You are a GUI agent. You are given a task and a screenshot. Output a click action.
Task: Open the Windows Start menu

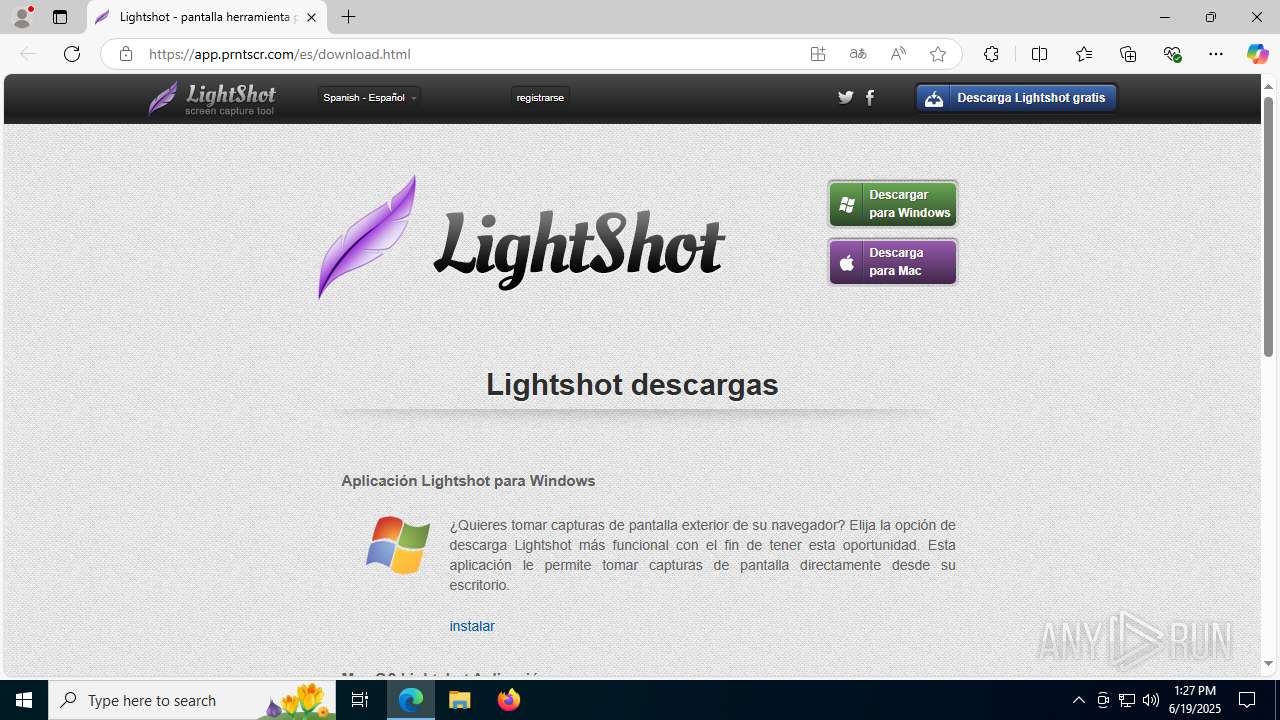(24, 700)
